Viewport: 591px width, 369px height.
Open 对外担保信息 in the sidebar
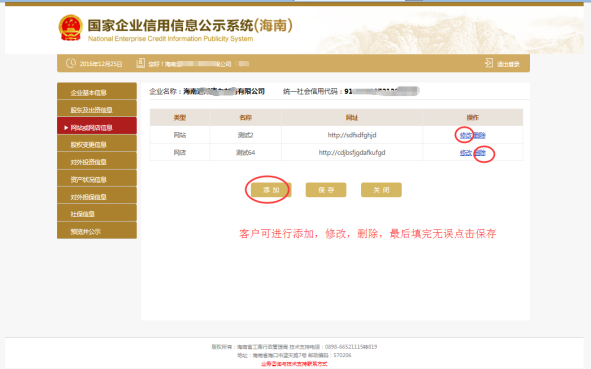click(x=97, y=197)
